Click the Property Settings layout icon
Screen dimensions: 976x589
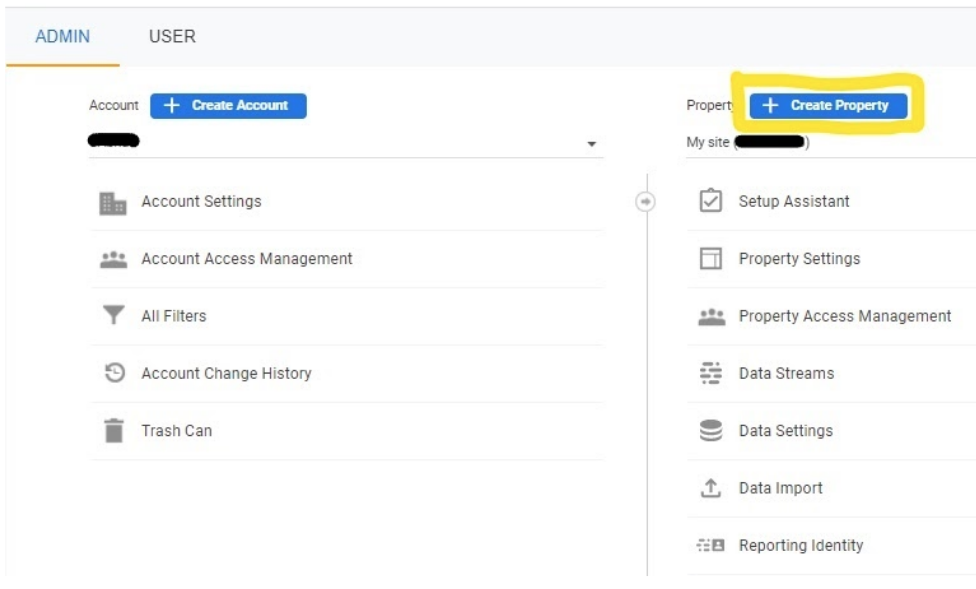coord(710,259)
